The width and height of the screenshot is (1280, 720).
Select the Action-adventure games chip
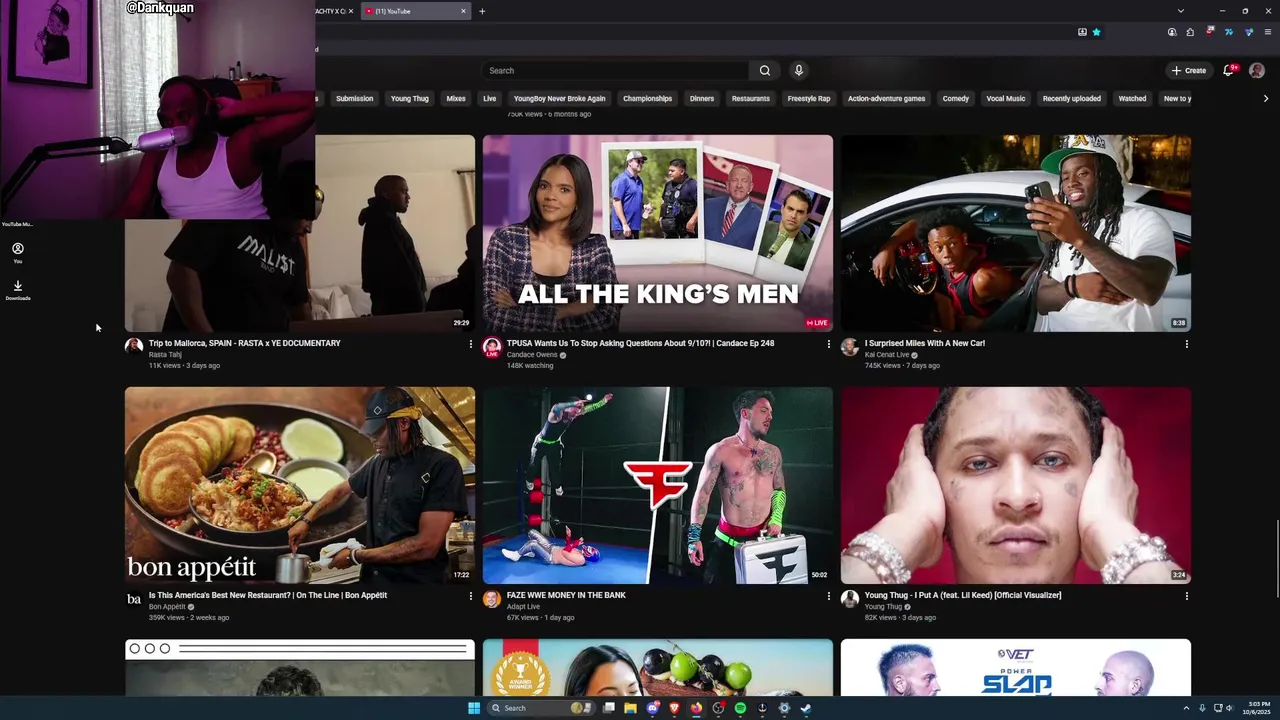coord(886,98)
